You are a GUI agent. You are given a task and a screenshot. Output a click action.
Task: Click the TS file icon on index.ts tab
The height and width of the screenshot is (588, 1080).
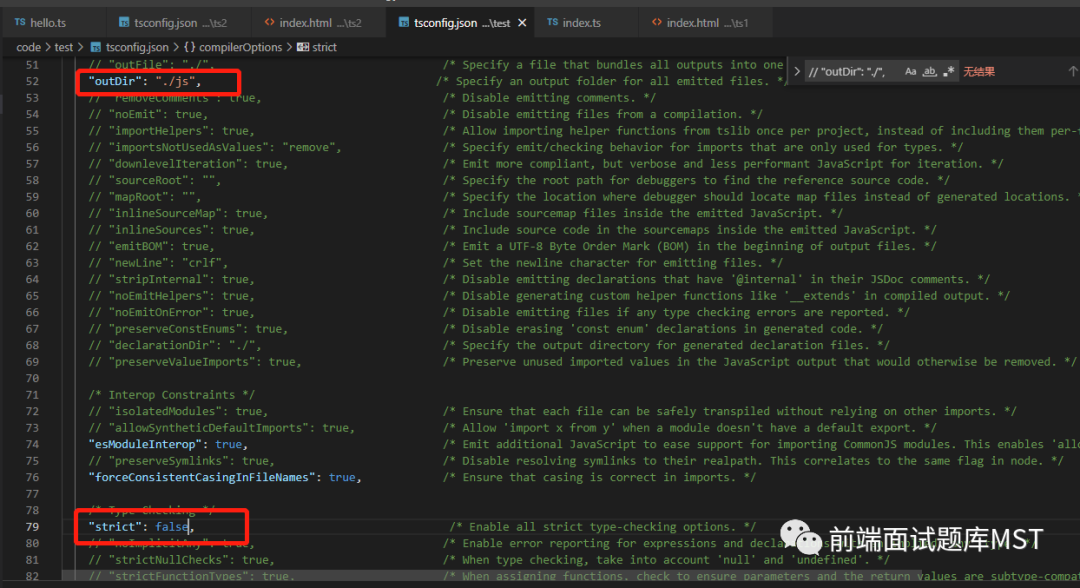tap(553, 22)
